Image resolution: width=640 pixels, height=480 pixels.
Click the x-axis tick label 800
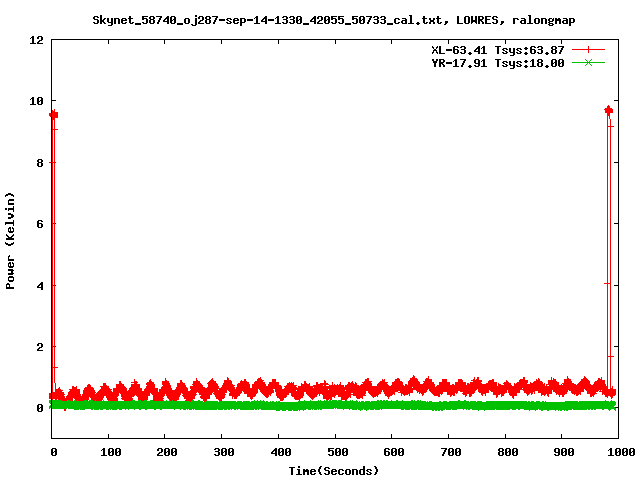(508, 452)
